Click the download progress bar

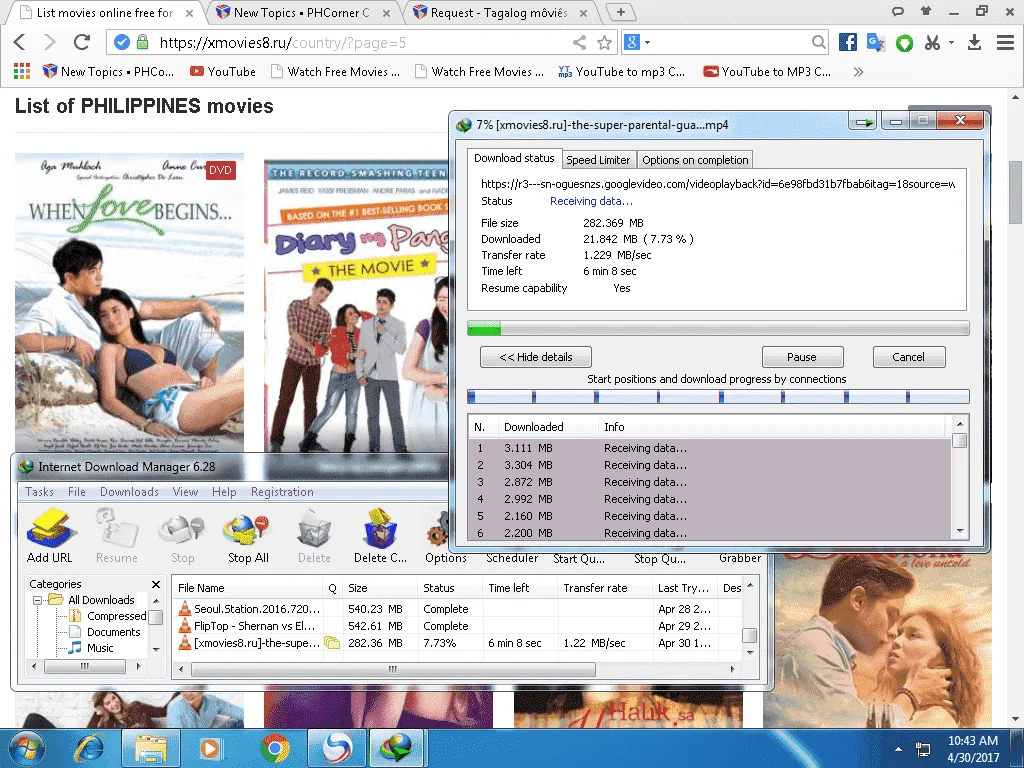[x=718, y=328]
